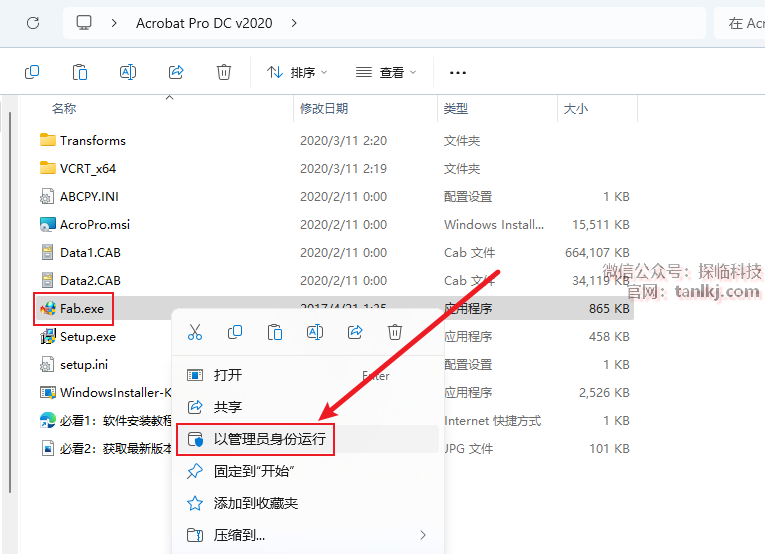The image size is (765, 554).
Task: Click the This PC monitor icon
Action: (x=84, y=23)
